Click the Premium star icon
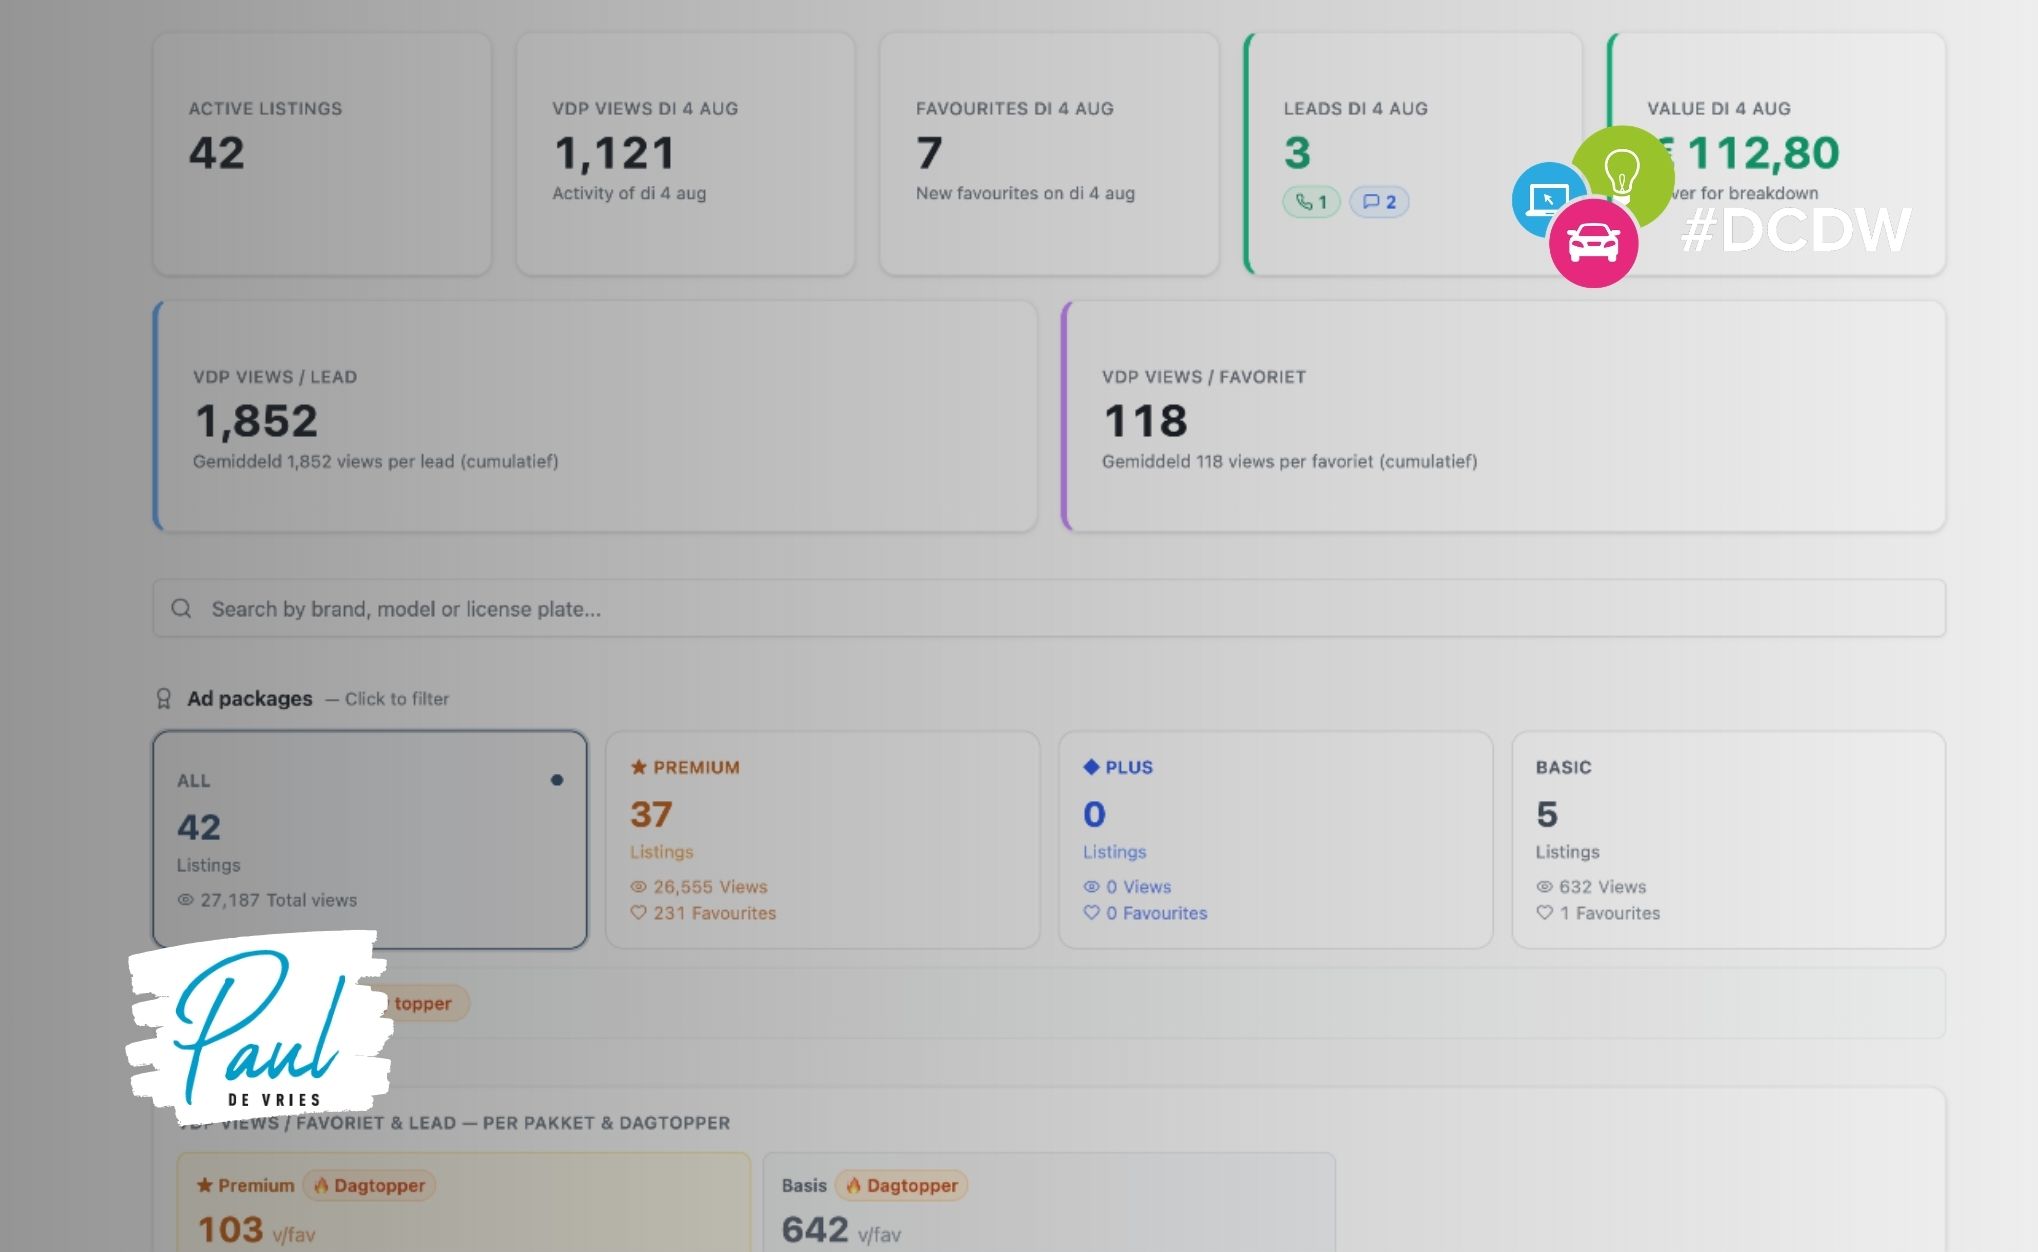 coord(638,767)
